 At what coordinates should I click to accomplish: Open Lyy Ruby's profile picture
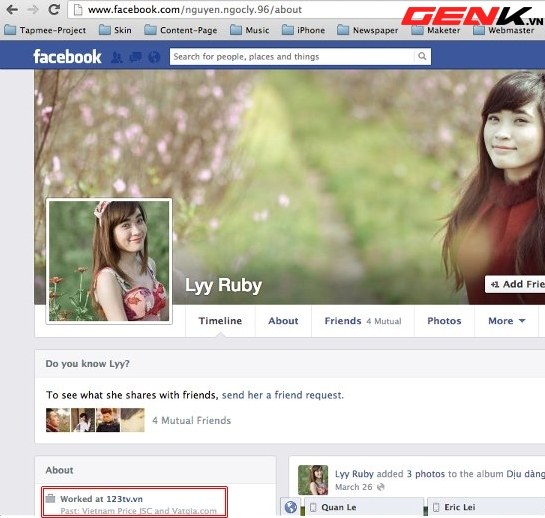point(109,261)
